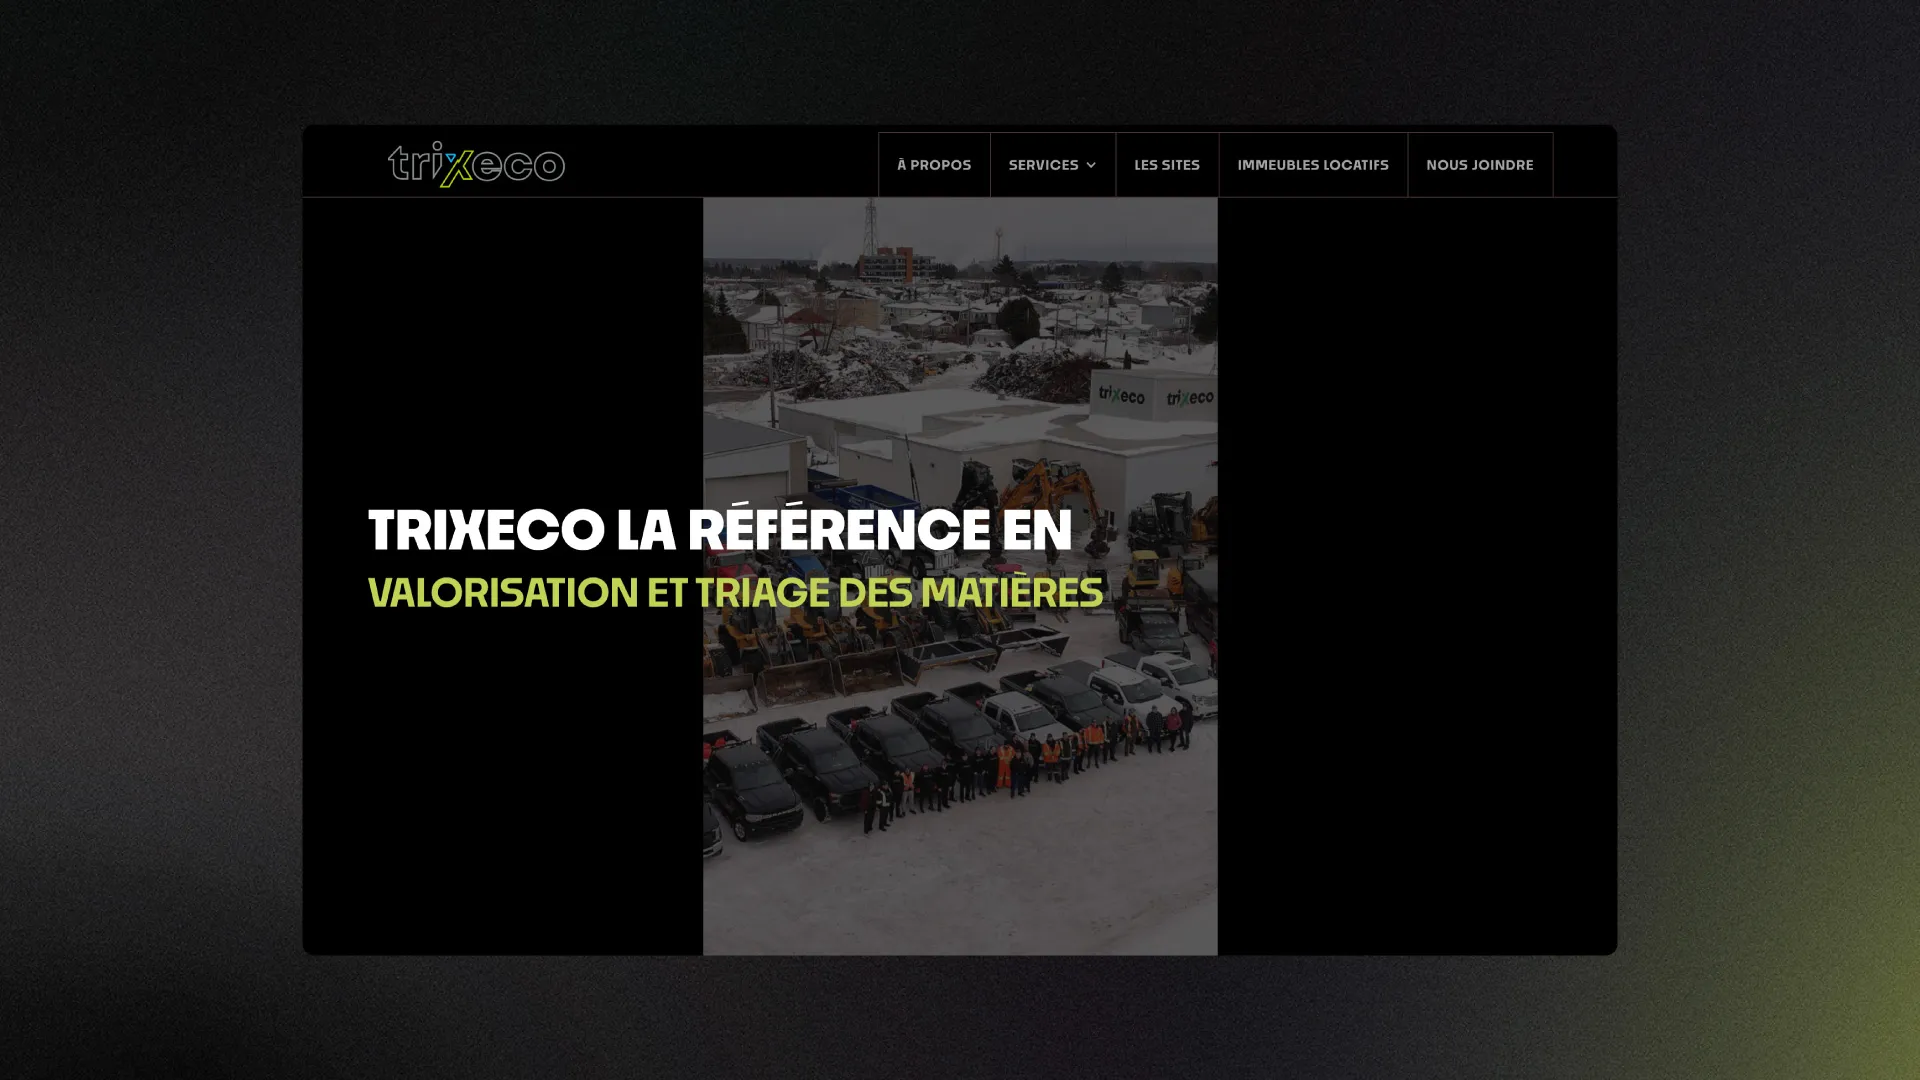Click the red brick building in background
The image size is (1920, 1080).
897,264
